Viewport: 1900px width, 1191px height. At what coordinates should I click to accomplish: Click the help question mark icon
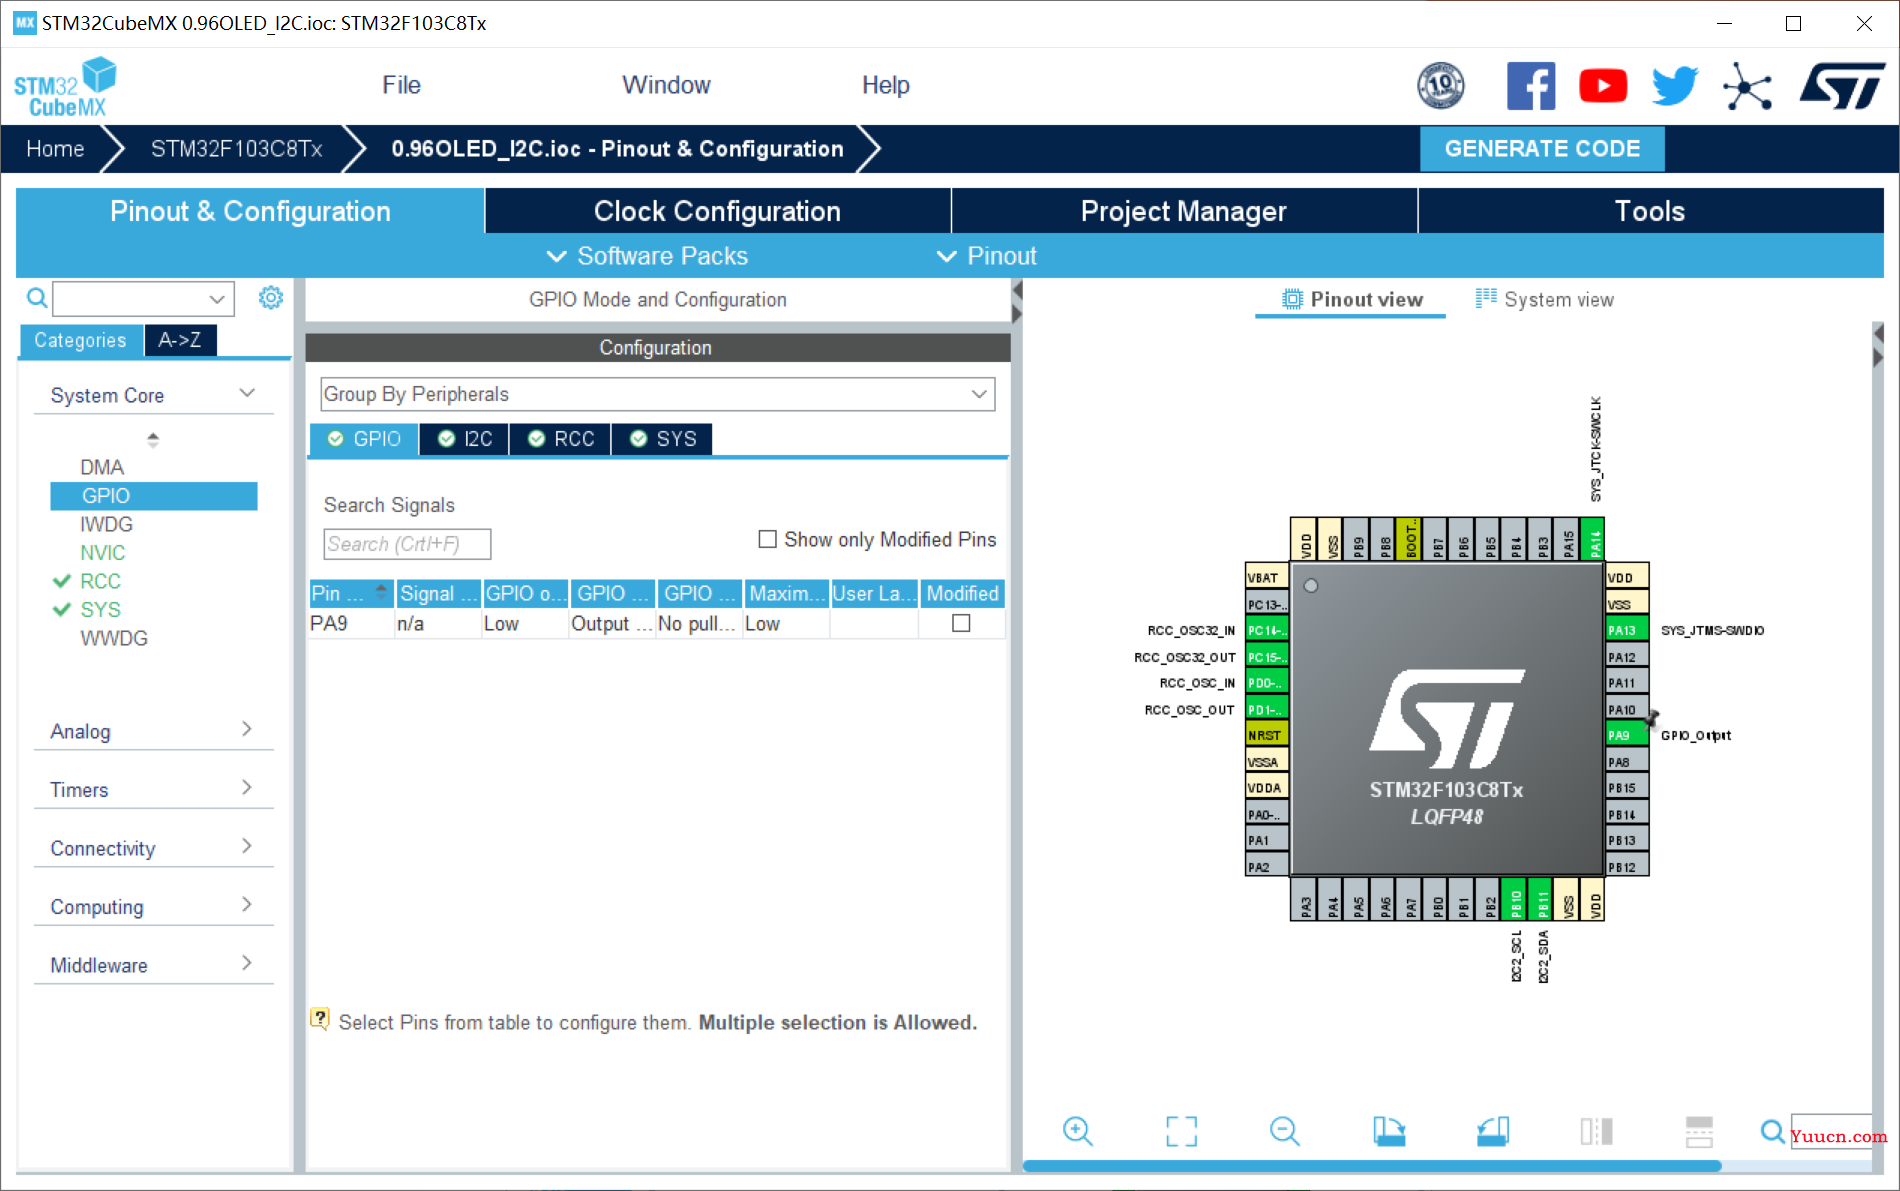coord(320,1019)
